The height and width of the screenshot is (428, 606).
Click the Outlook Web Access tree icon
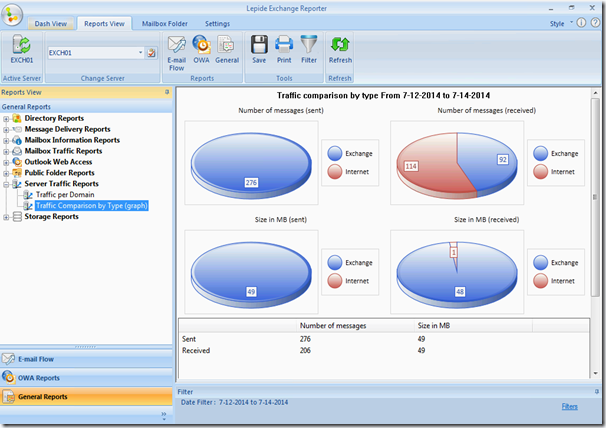coord(17,162)
